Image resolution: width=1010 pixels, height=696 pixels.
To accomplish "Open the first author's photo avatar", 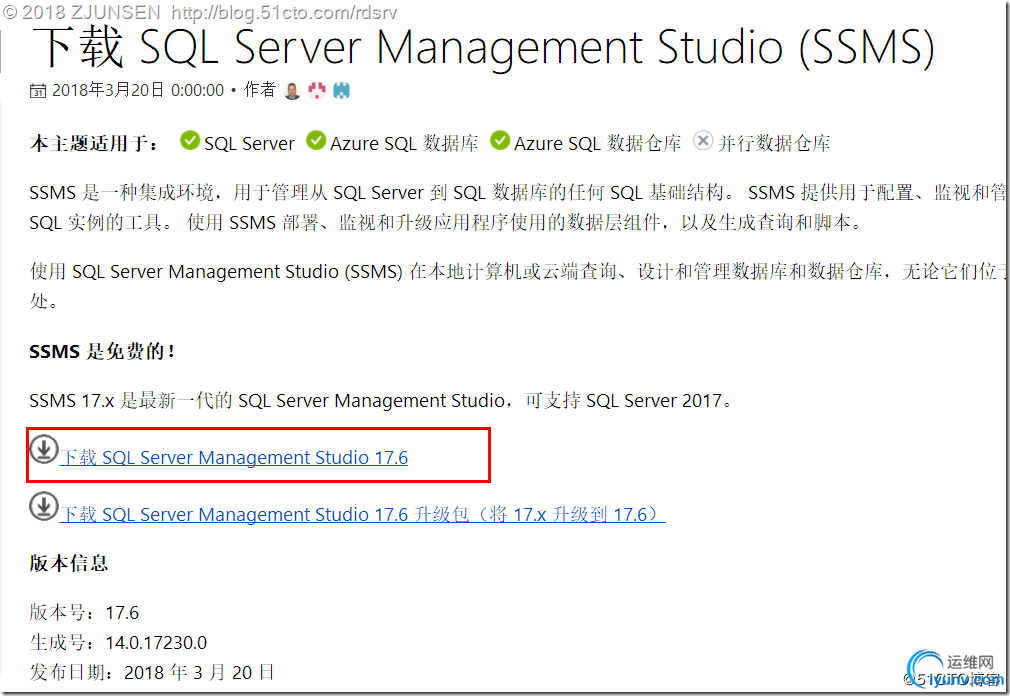I will pyautogui.click(x=292, y=91).
